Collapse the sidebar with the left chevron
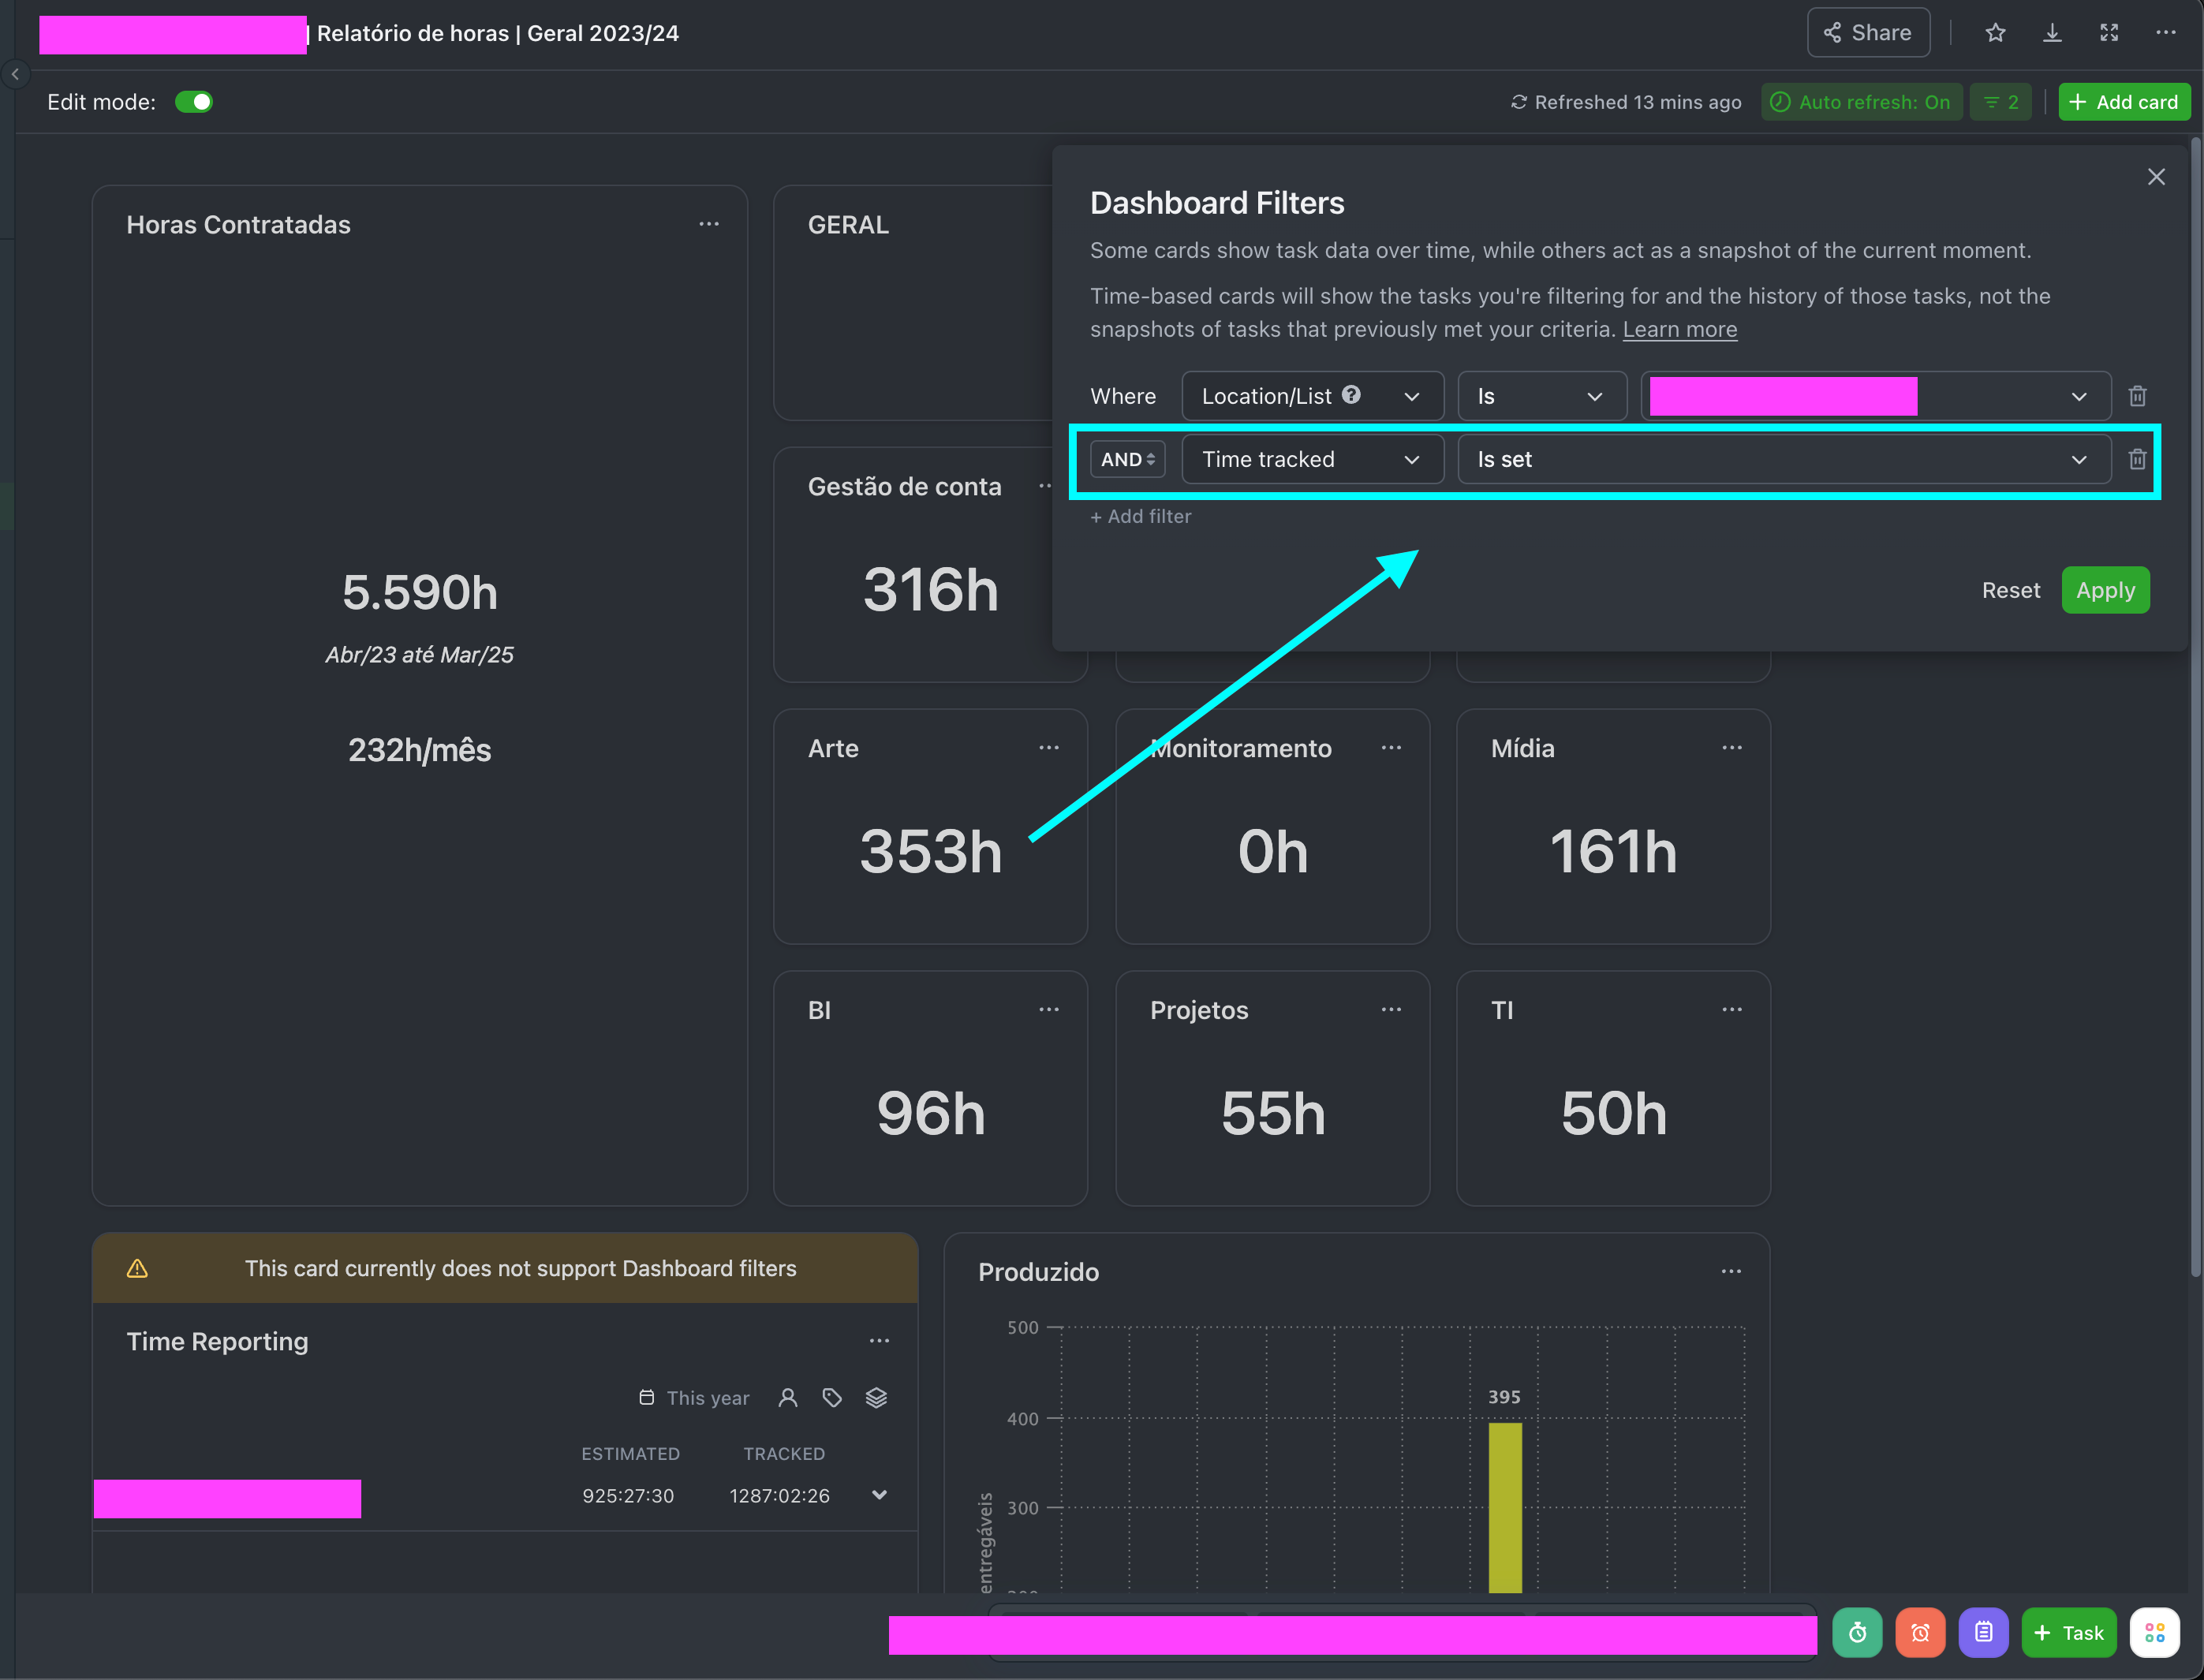 [x=15, y=74]
